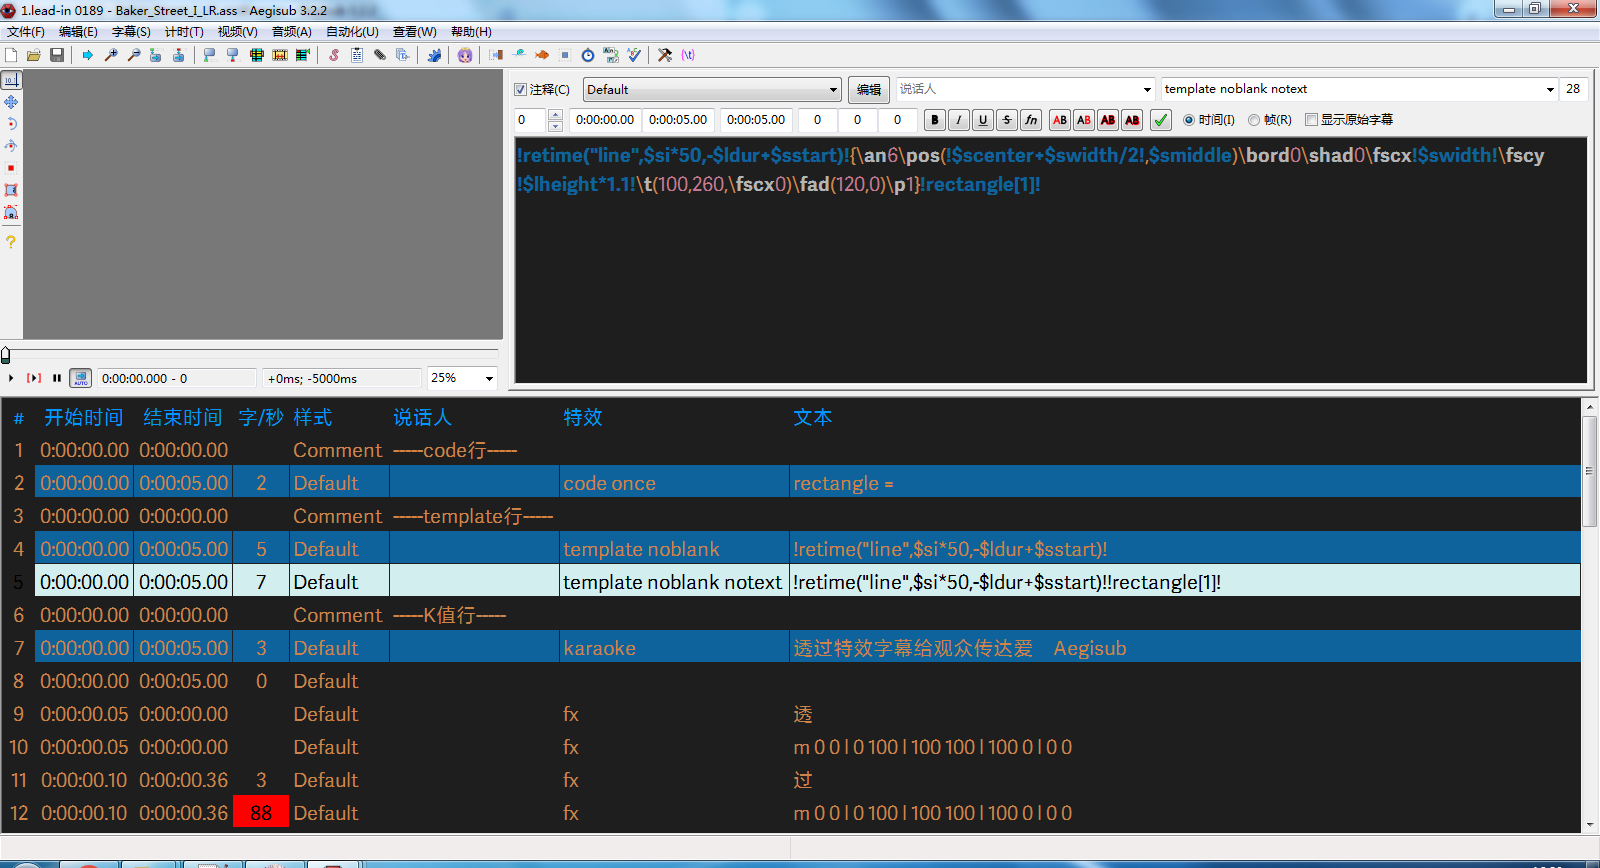The height and width of the screenshot is (868, 1600).
Task: Open Automation manager gear icon
Action: click(434, 55)
